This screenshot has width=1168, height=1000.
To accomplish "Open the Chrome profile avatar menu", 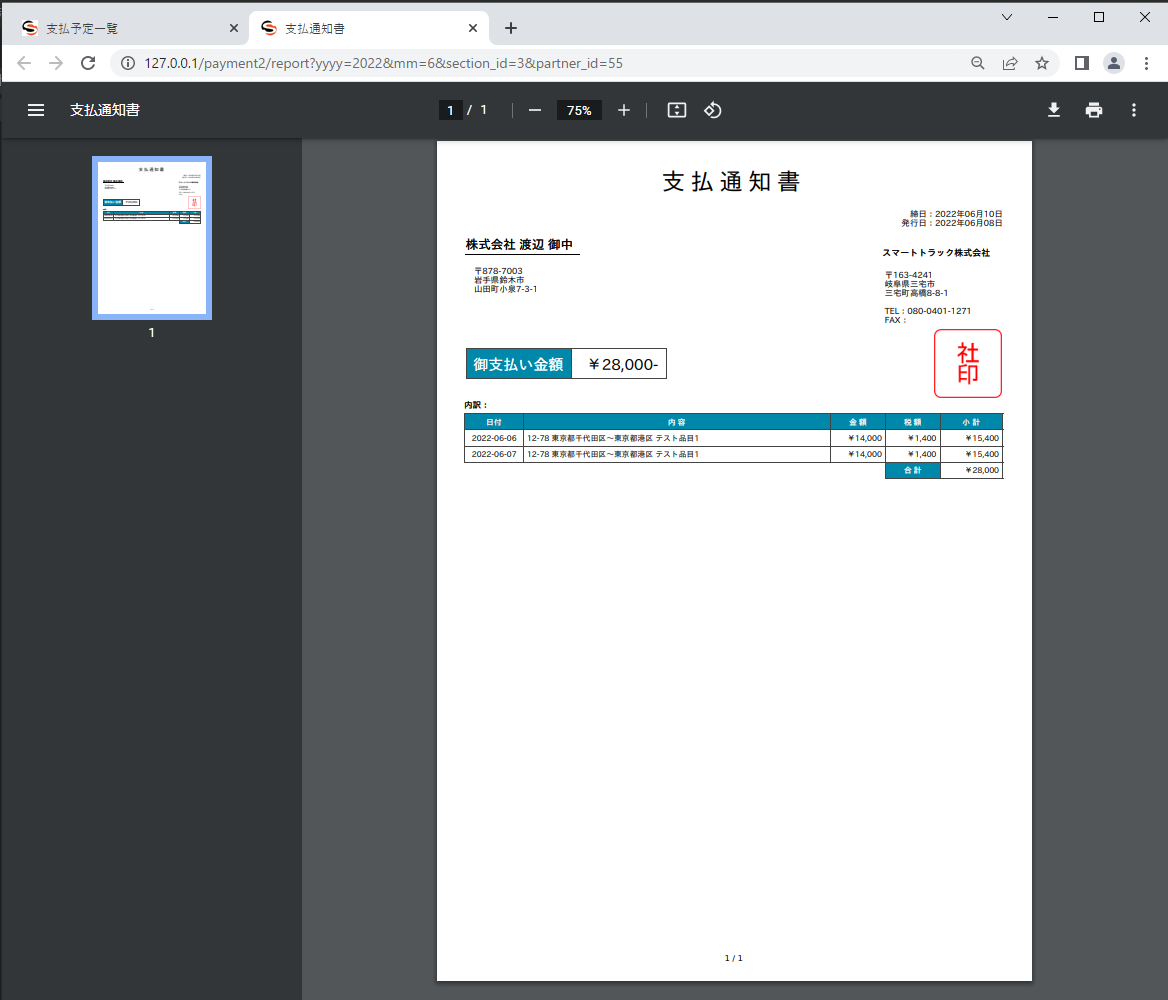I will click(x=1113, y=63).
